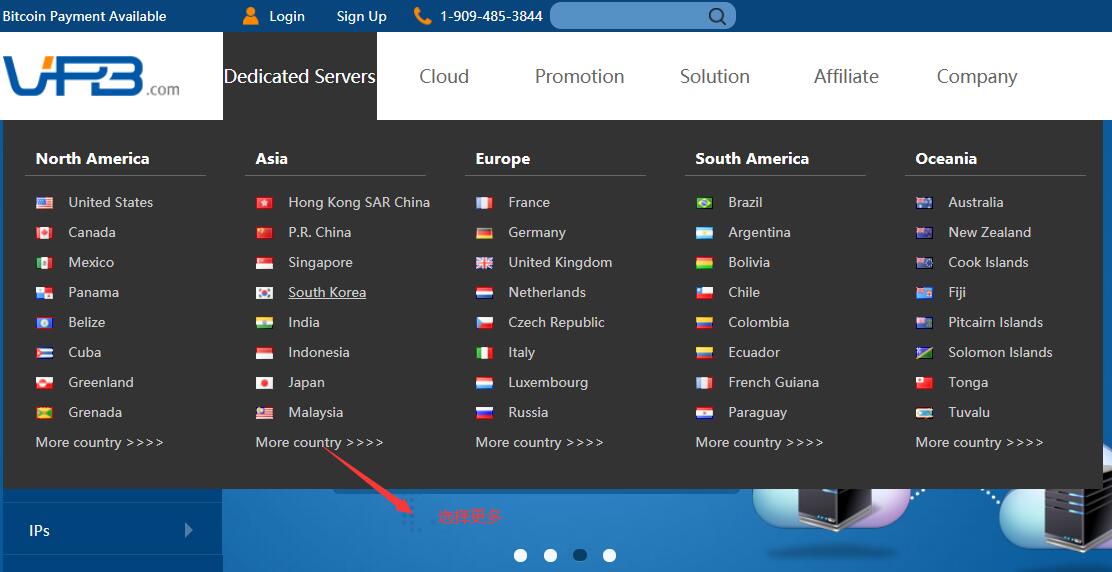Open the Promotion menu
This screenshot has width=1112, height=572.
(x=579, y=76)
